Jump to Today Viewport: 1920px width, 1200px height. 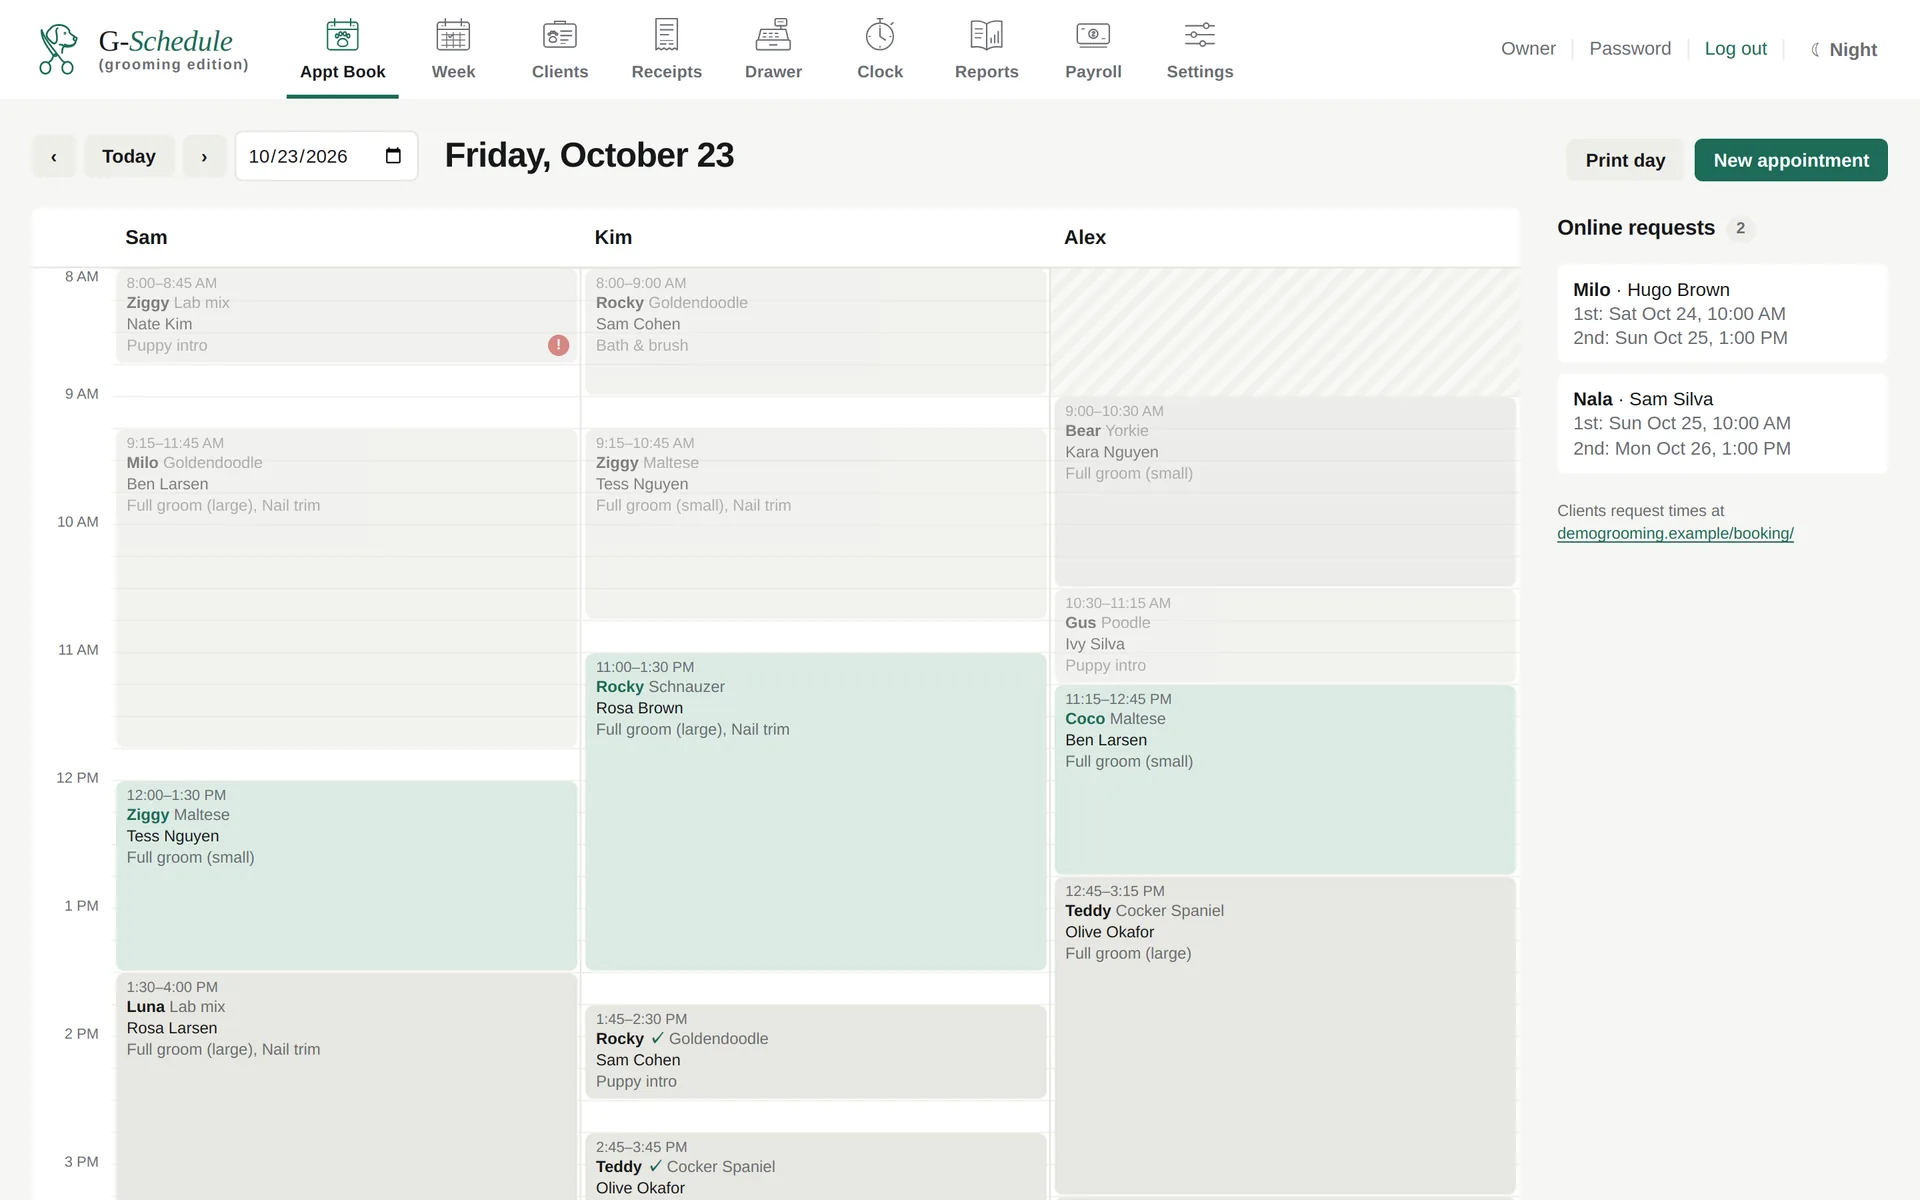129,156
